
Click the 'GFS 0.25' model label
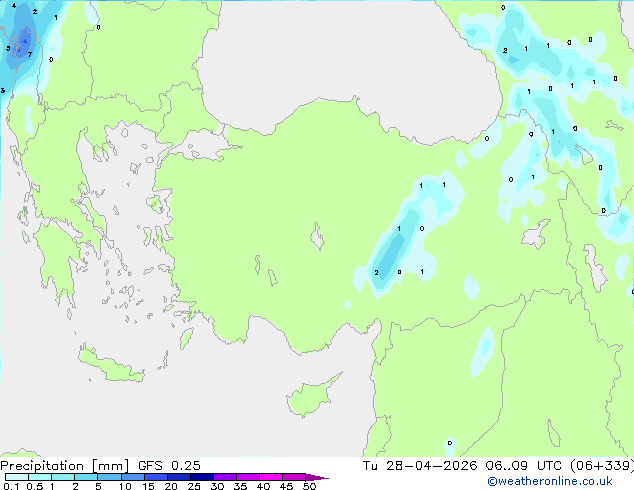[x=169, y=466]
